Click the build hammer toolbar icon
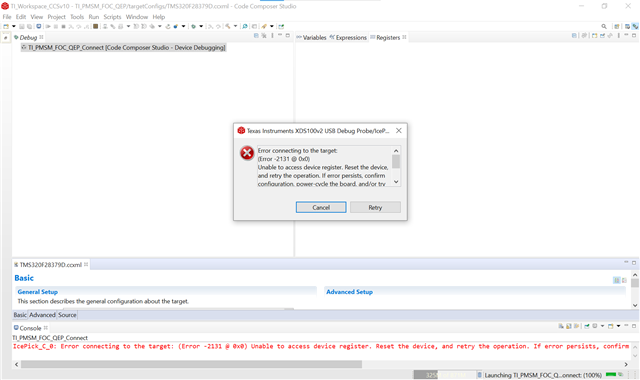The height and width of the screenshot is (380, 640). pyautogui.click(x=227, y=26)
